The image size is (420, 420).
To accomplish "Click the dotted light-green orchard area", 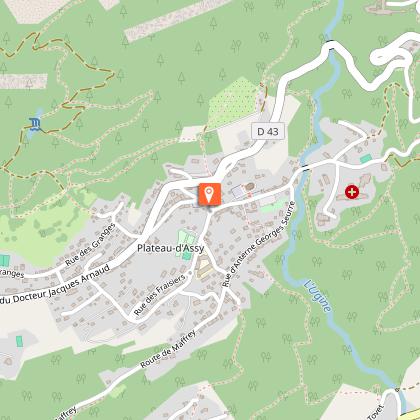I will 233,99.
